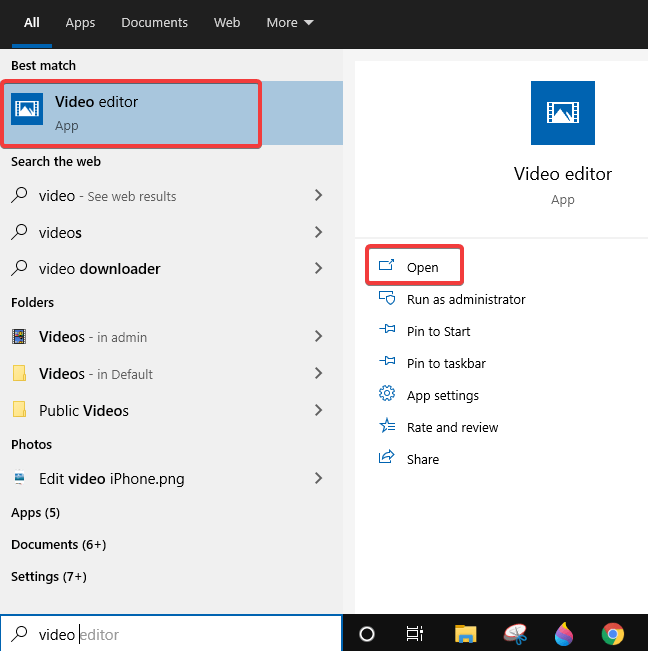
Task: Select 'Edit video iPhone.png' photo result
Action: (x=171, y=478)
